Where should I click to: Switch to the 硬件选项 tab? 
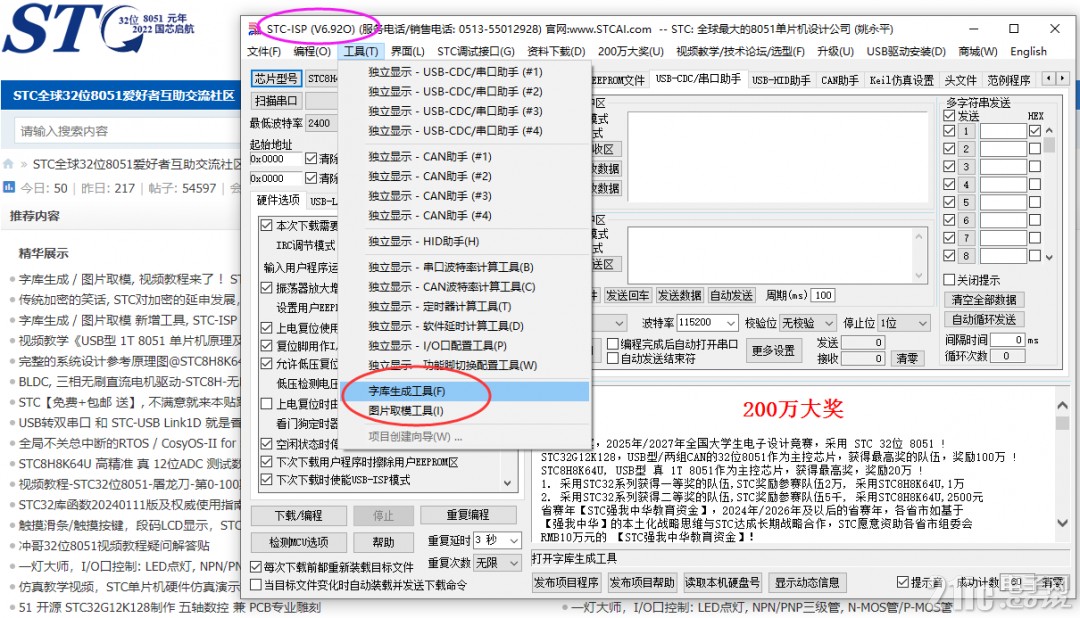click(x=278, y=200)
